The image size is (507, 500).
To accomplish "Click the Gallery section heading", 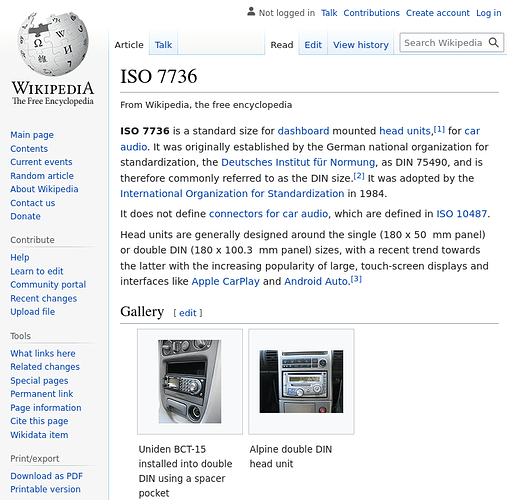I will point(142,312).
